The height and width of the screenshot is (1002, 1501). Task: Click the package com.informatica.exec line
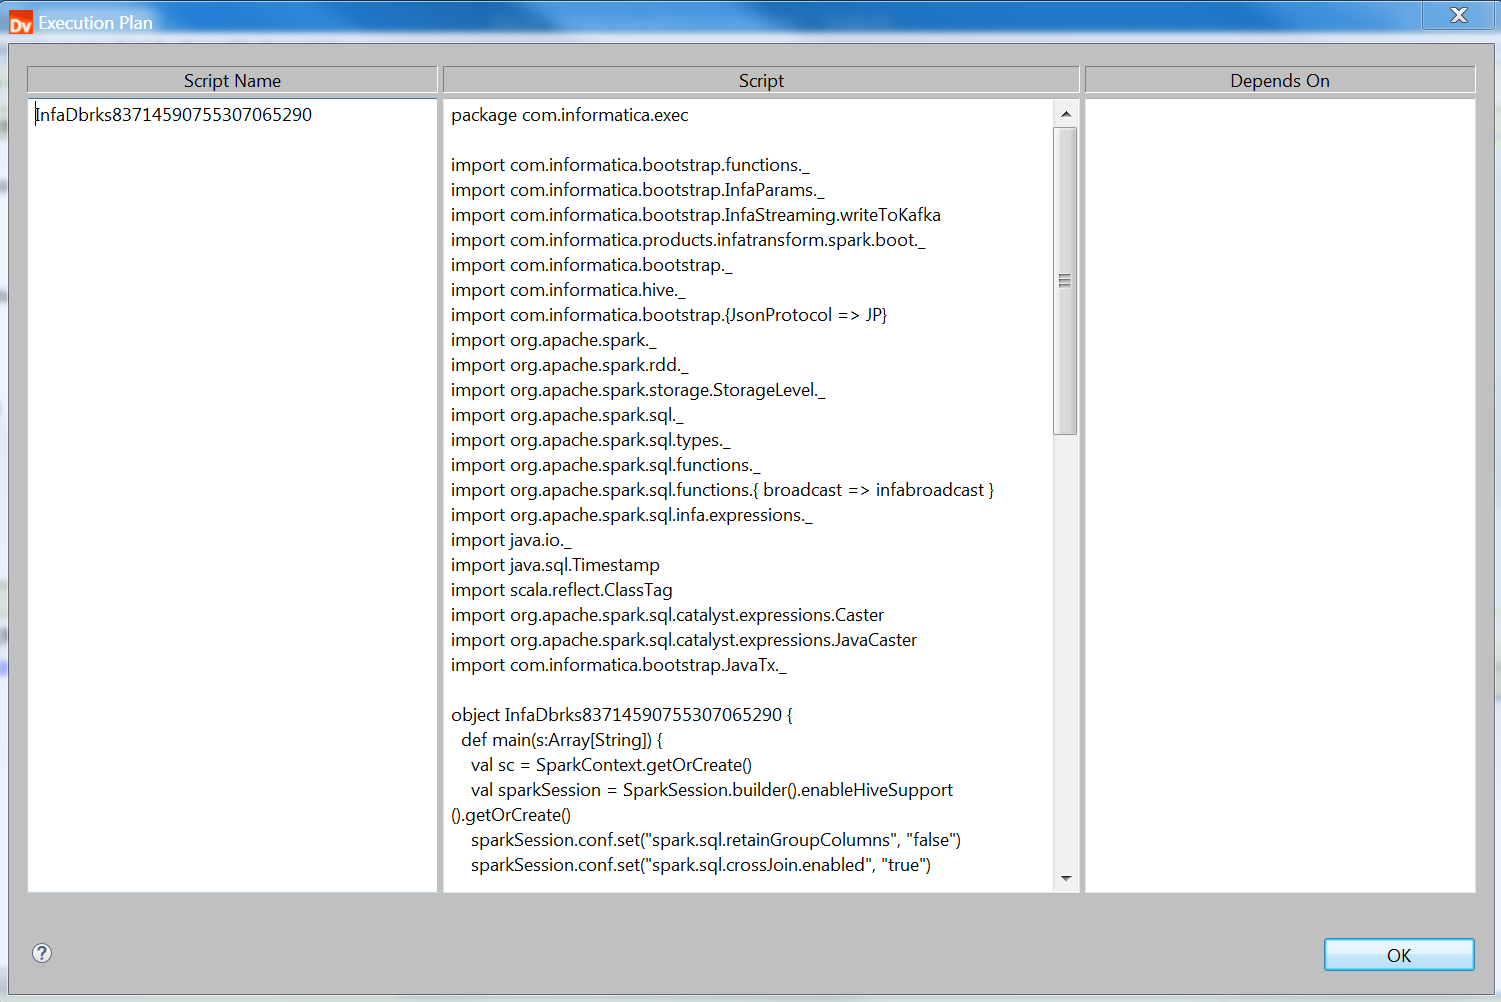click(x=569, y=115)
